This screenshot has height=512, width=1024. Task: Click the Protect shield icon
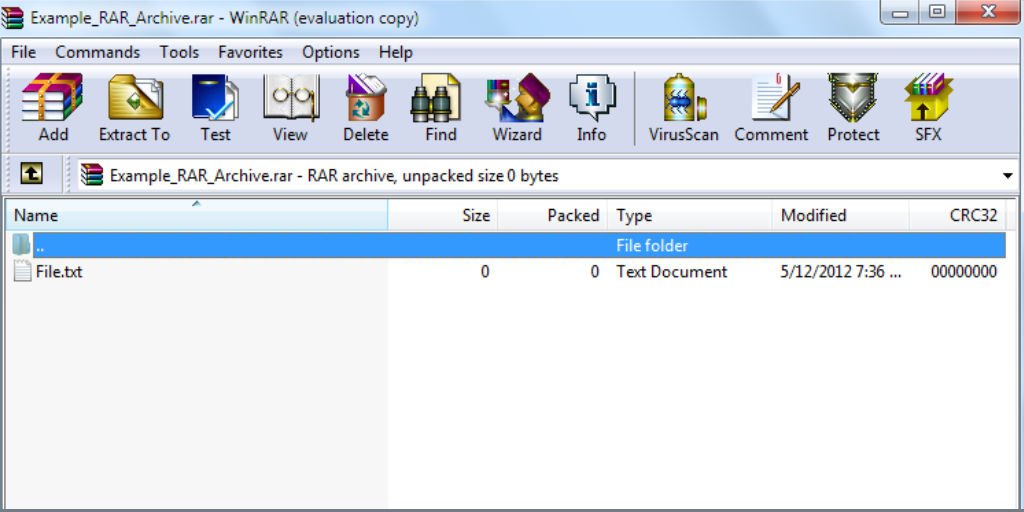[x=853, y=97]
